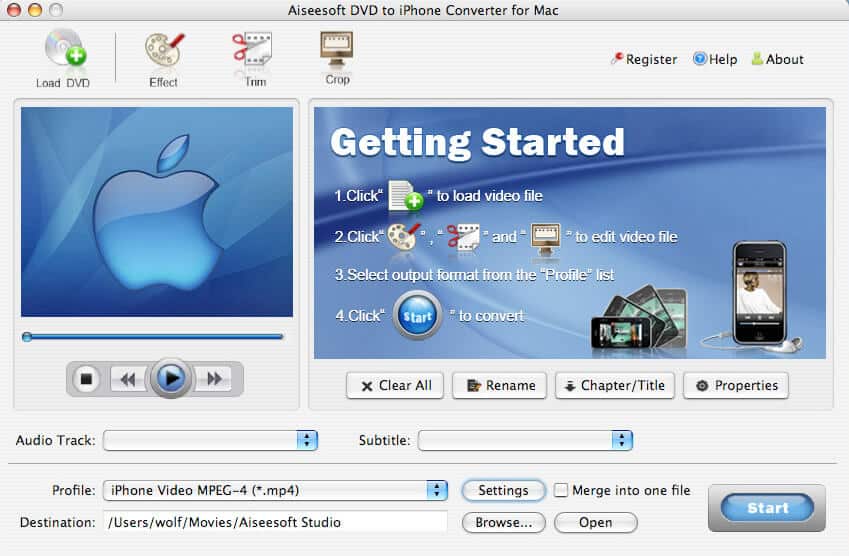Click the rewind playback button
The height and width of the screenshot is (556, 849).
(128, 379)
